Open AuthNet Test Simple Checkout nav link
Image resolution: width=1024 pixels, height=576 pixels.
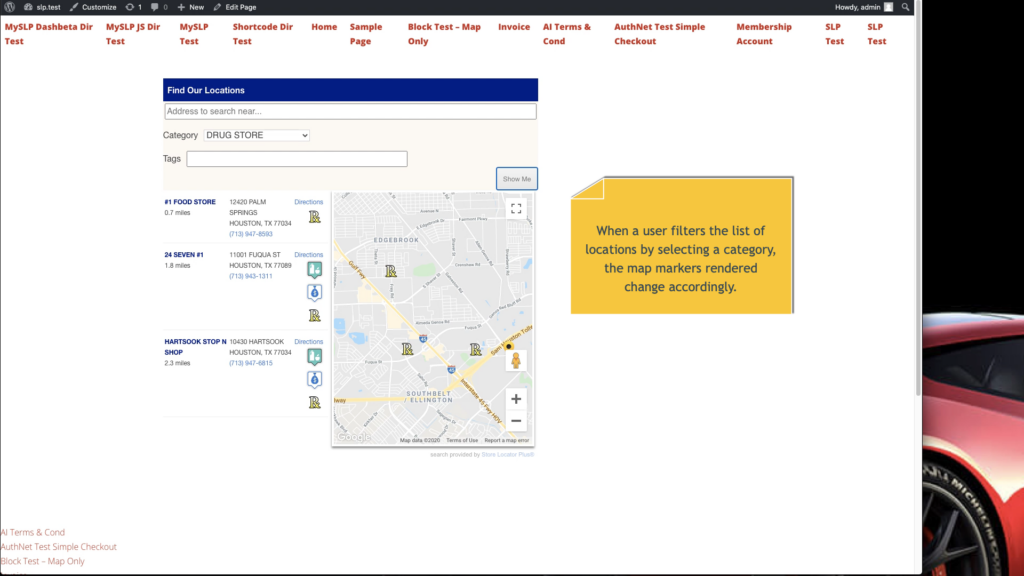(x=660, y=34)
